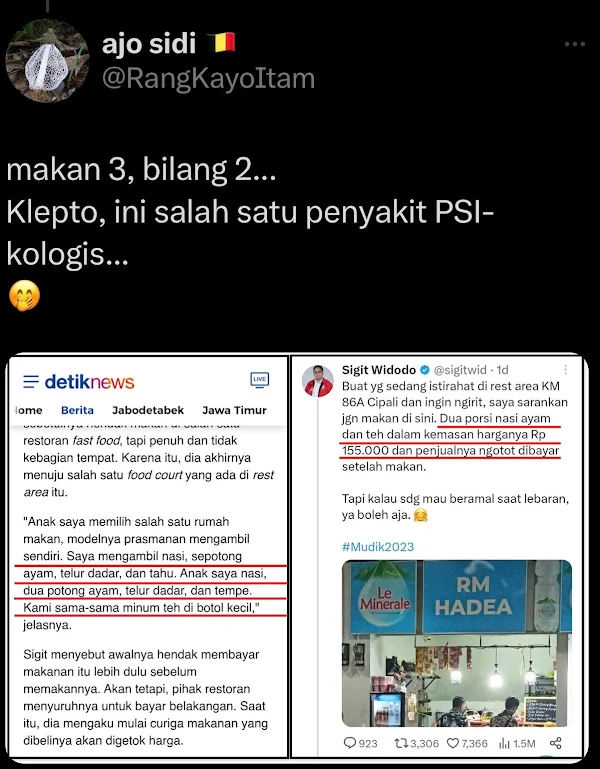Switch to the Jawa Timur tab
This screenshot has width=600, height=769.
click(x=234, y=410)
